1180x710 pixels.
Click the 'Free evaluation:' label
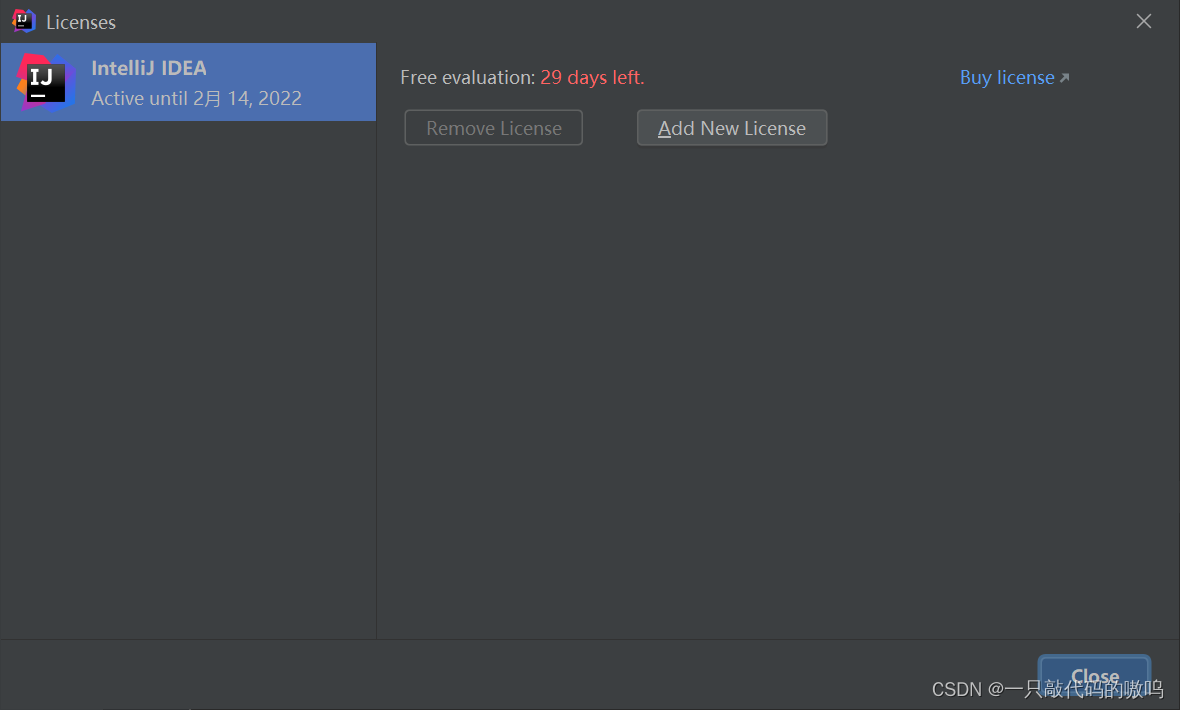(x=467, y=78)
